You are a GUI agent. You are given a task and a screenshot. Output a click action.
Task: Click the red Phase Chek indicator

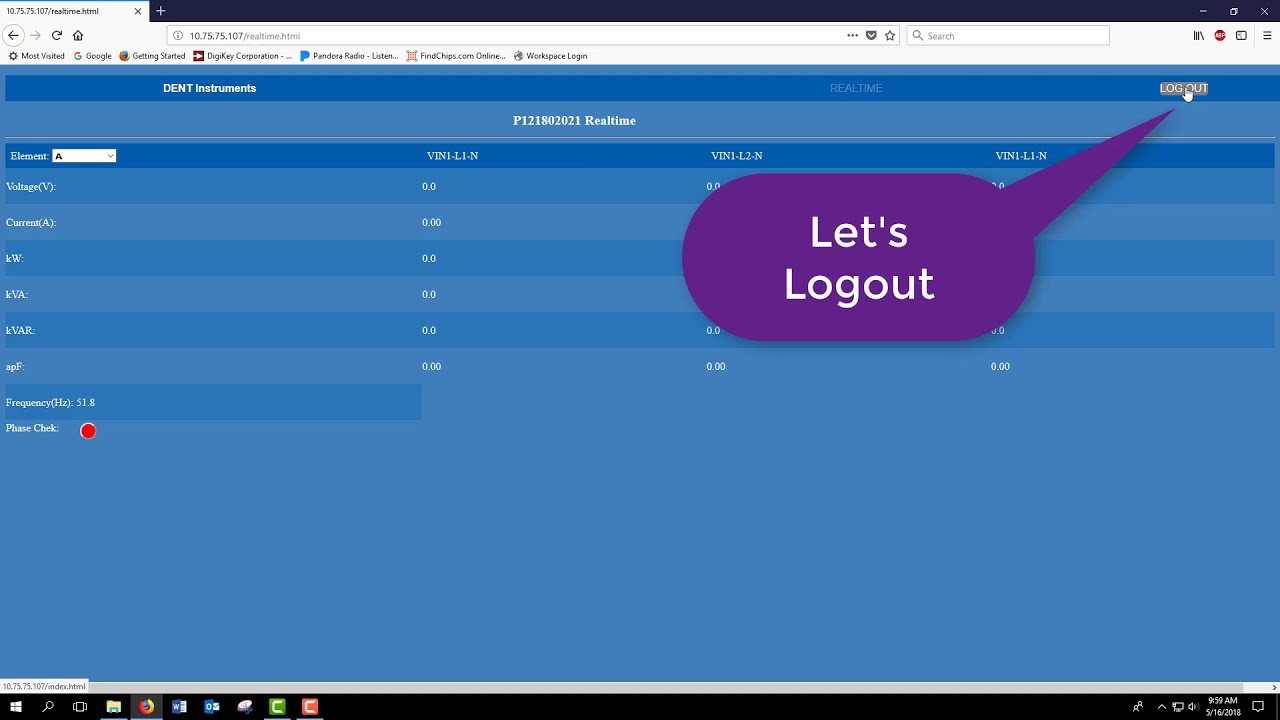click(x=88, y=431)
